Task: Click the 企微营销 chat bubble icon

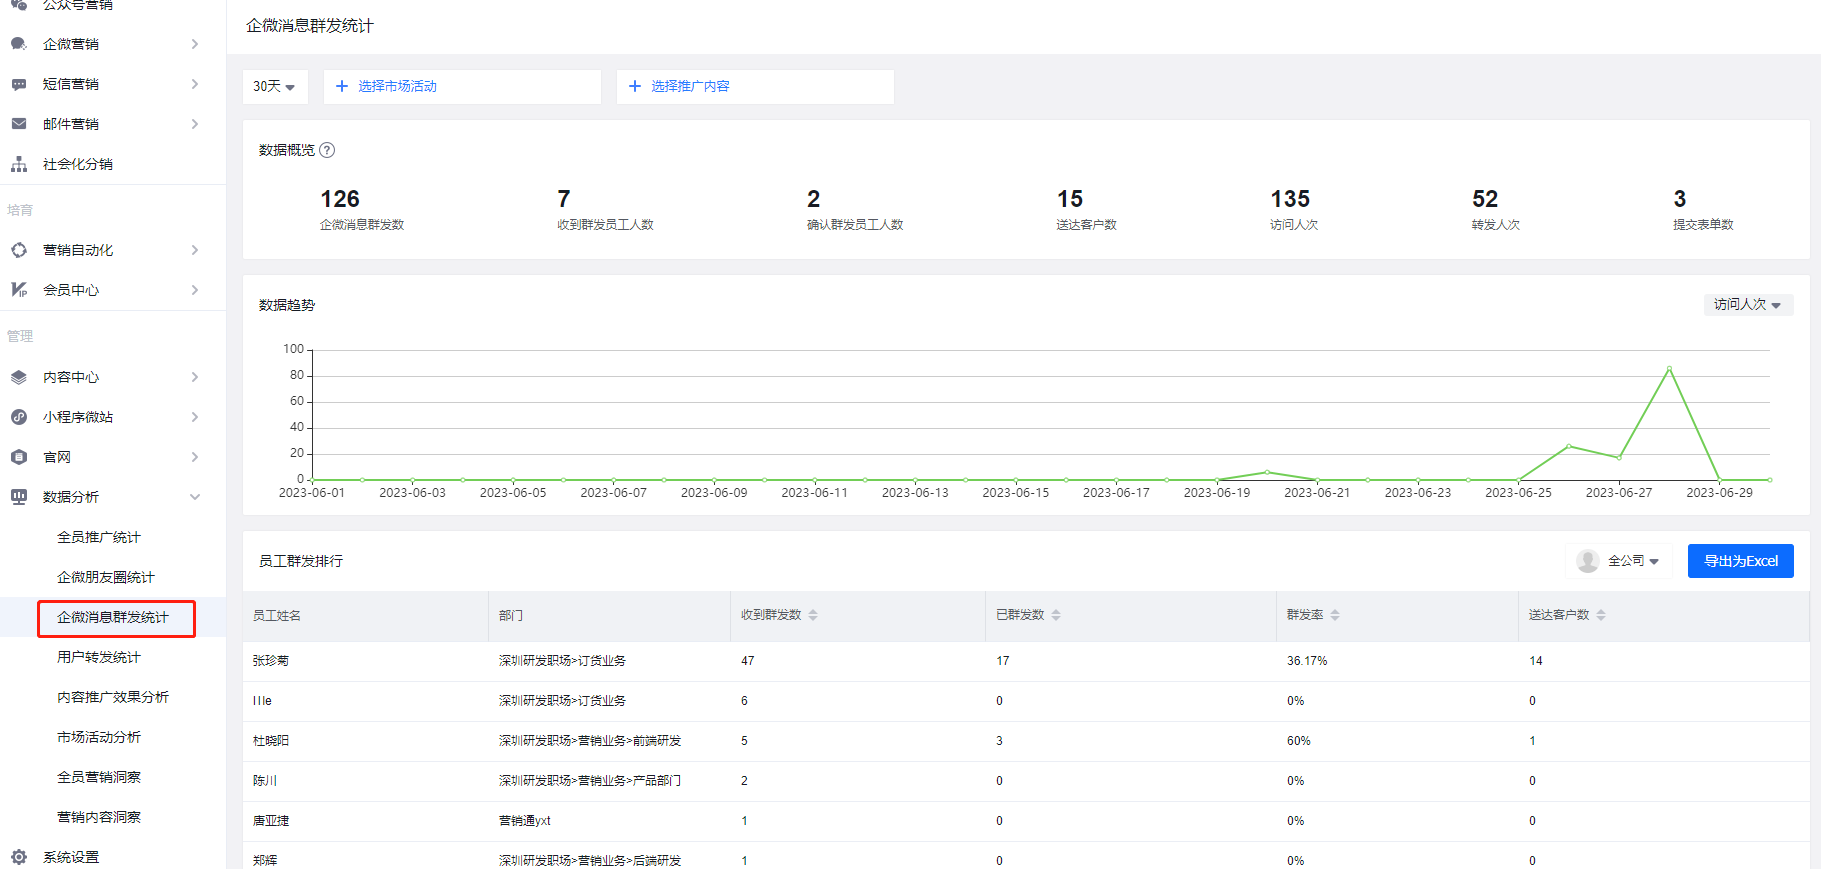Action: point(19,44)
